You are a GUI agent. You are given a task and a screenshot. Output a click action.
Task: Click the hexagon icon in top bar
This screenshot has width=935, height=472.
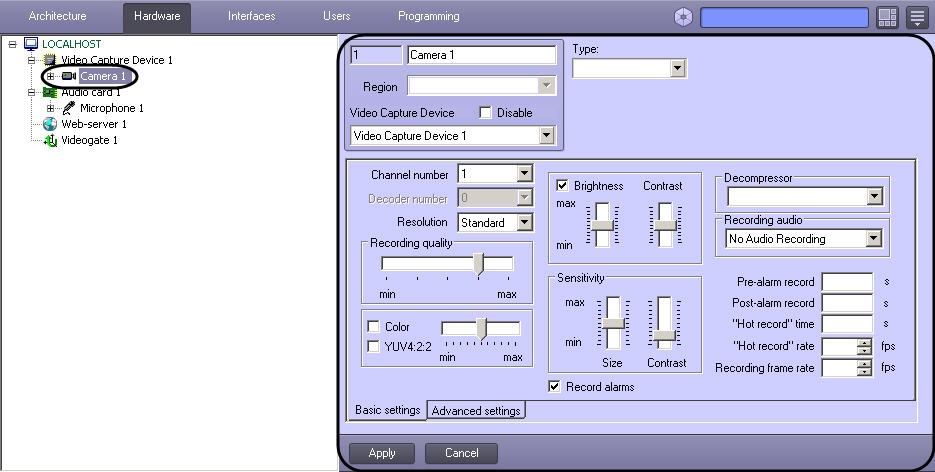[x=683, y=17]
